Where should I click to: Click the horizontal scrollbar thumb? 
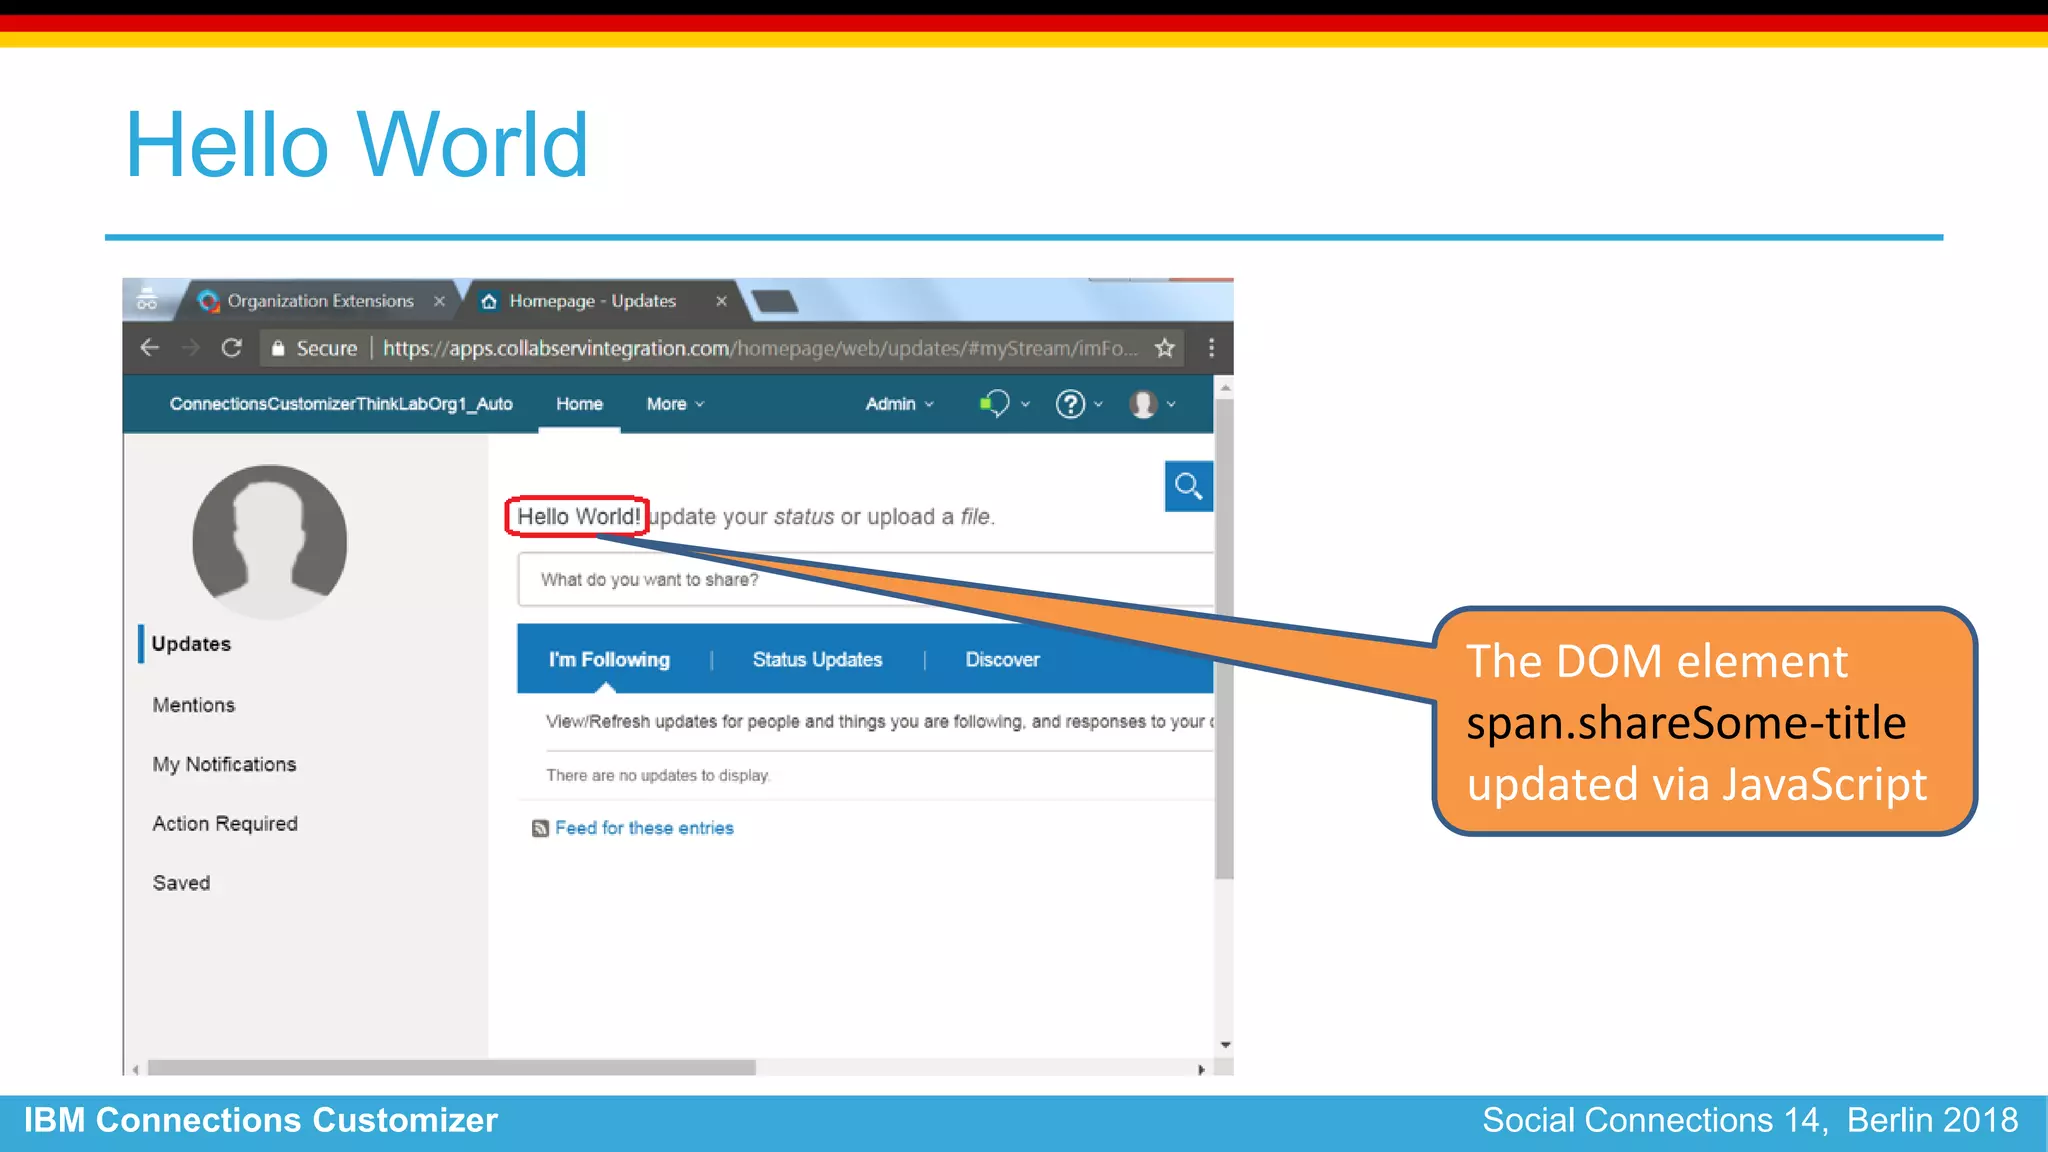click(x=451, y=1068)
